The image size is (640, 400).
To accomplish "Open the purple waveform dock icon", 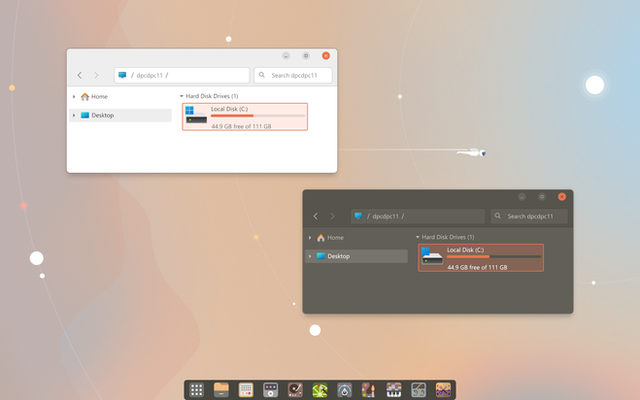I will click(443, 390).
